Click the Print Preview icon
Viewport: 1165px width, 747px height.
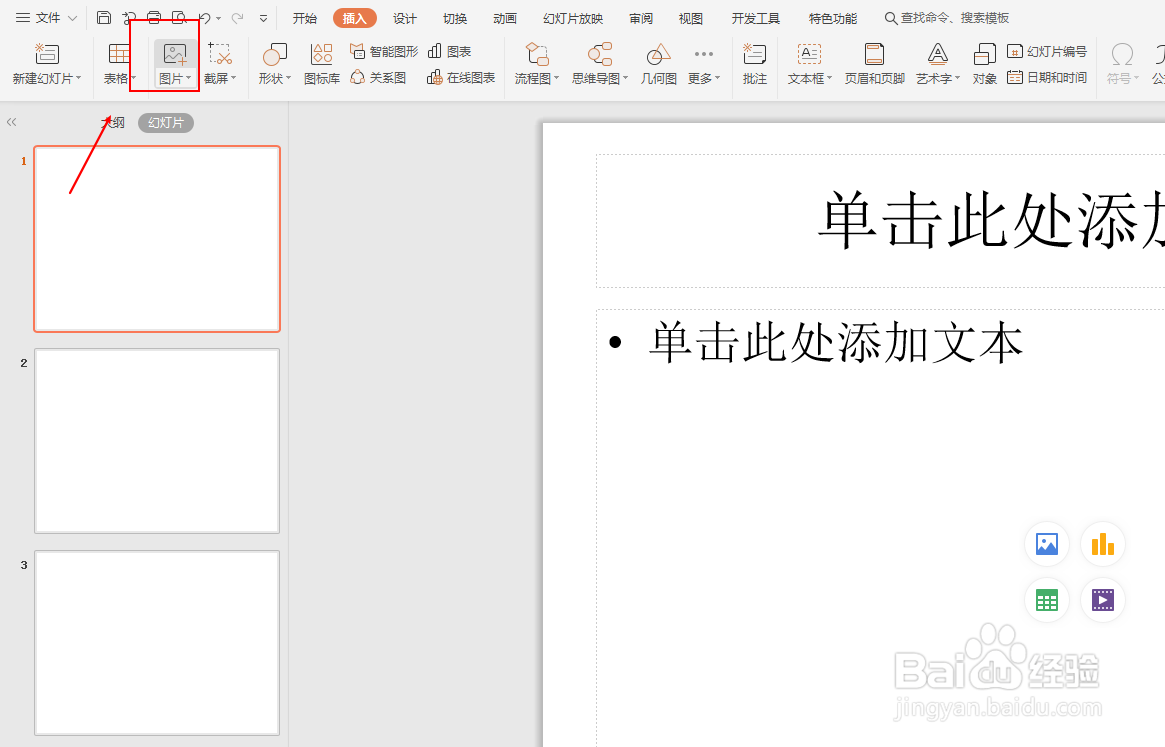pyautogui.click(x=179, y=18)
